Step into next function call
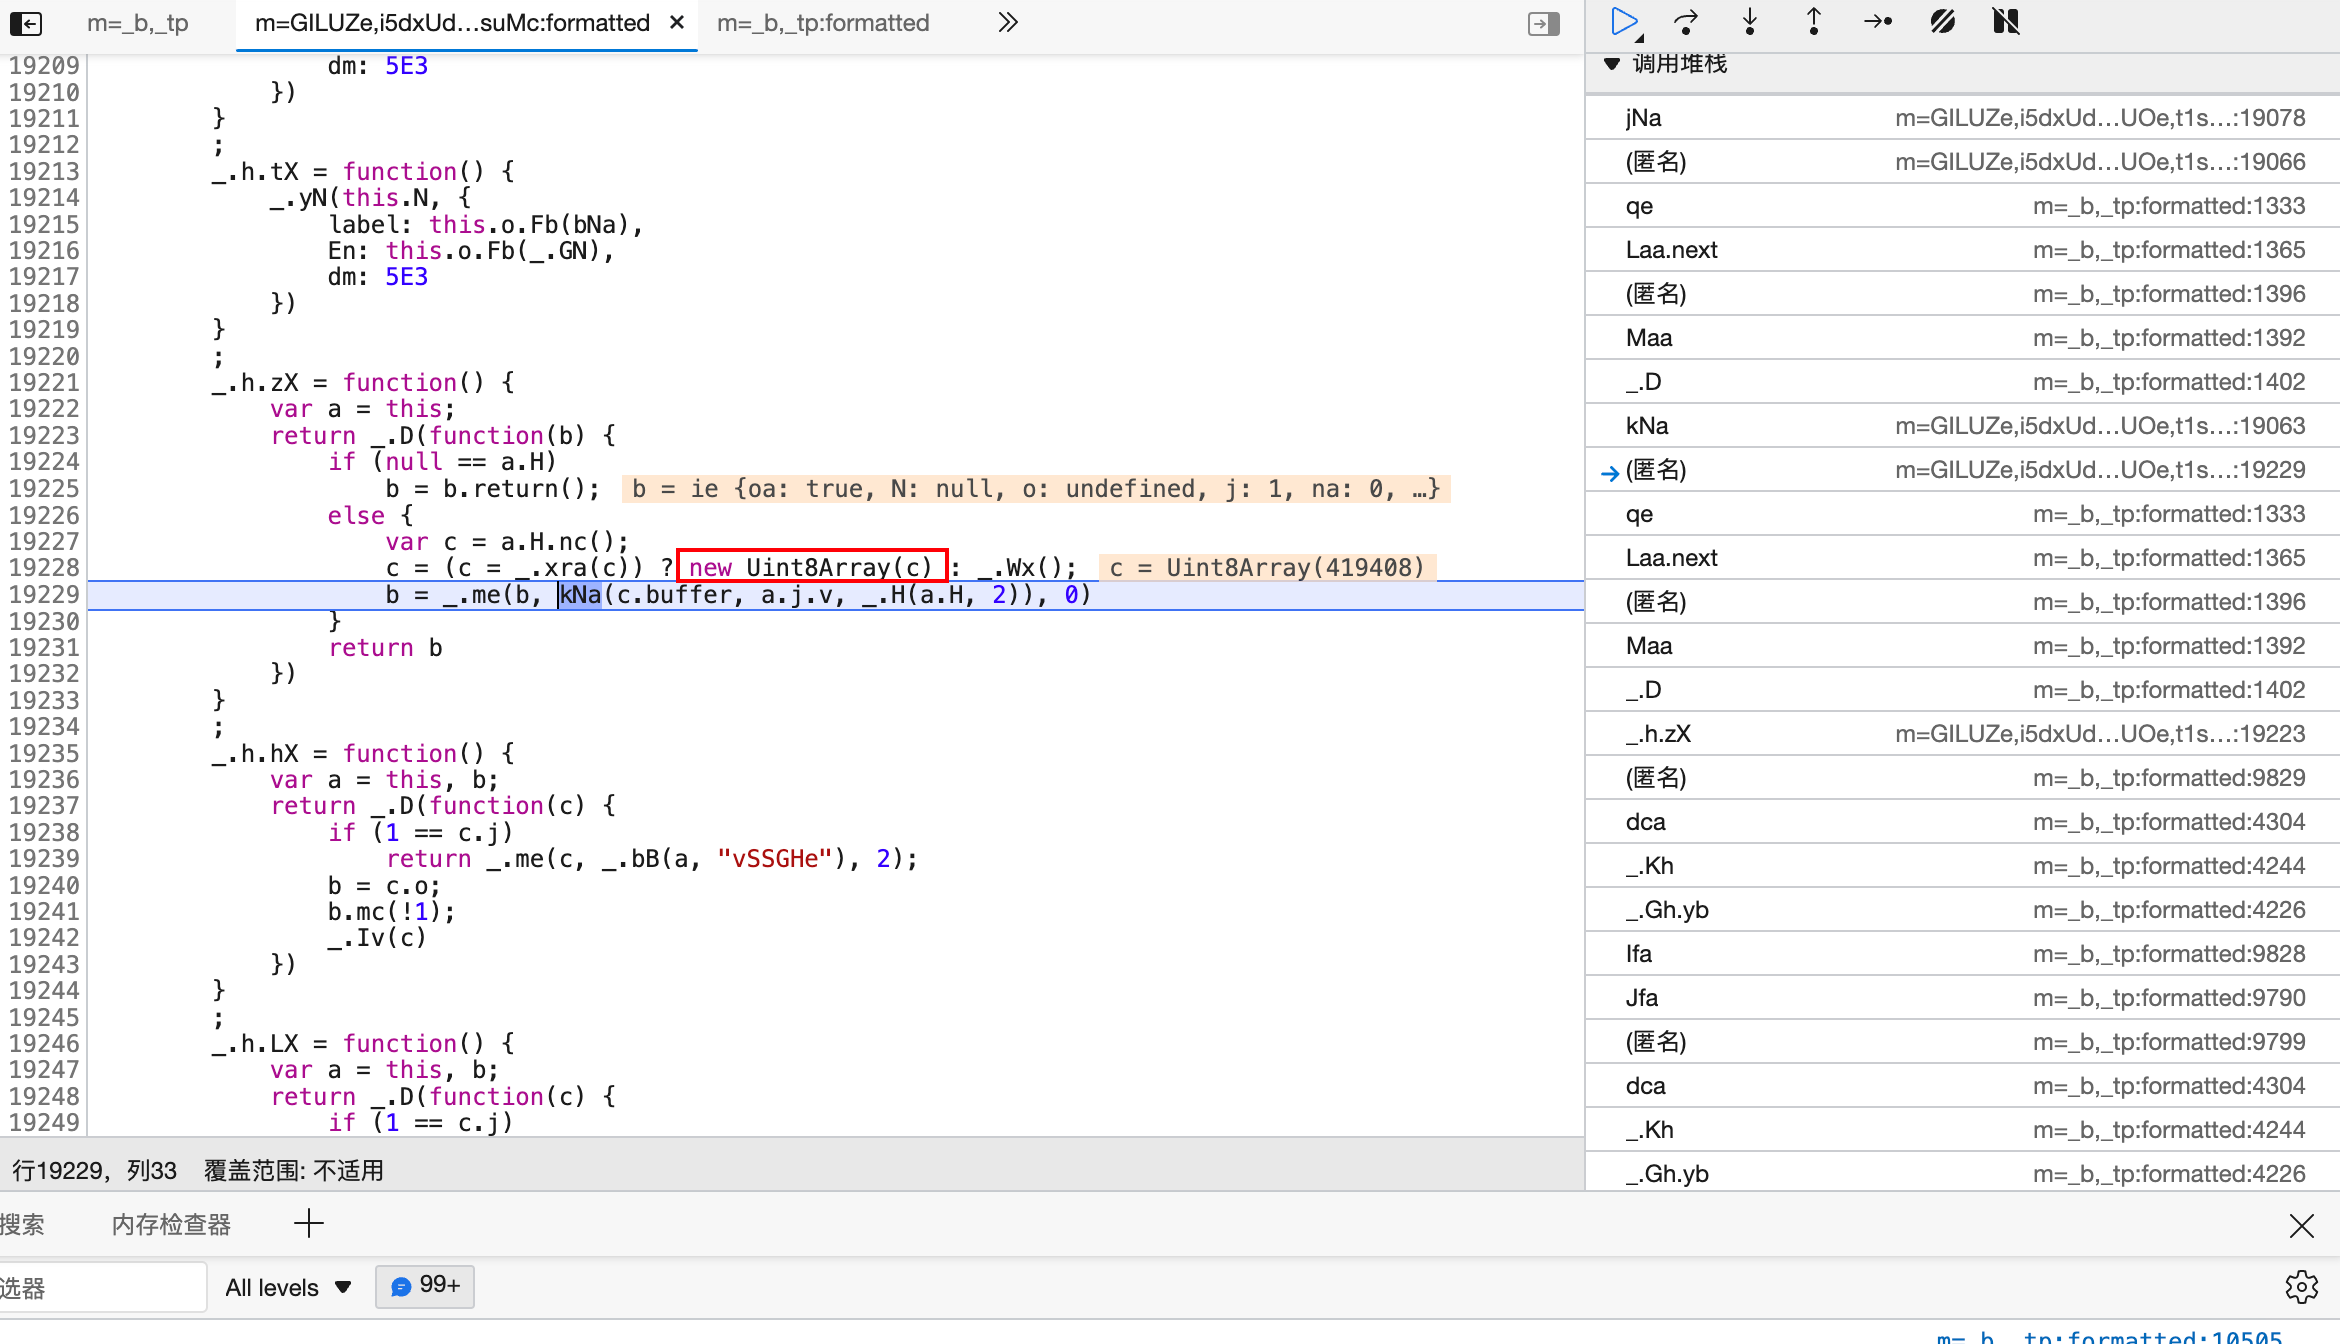Screen dimensions: 2340x1344 [x=1750, y=22]
